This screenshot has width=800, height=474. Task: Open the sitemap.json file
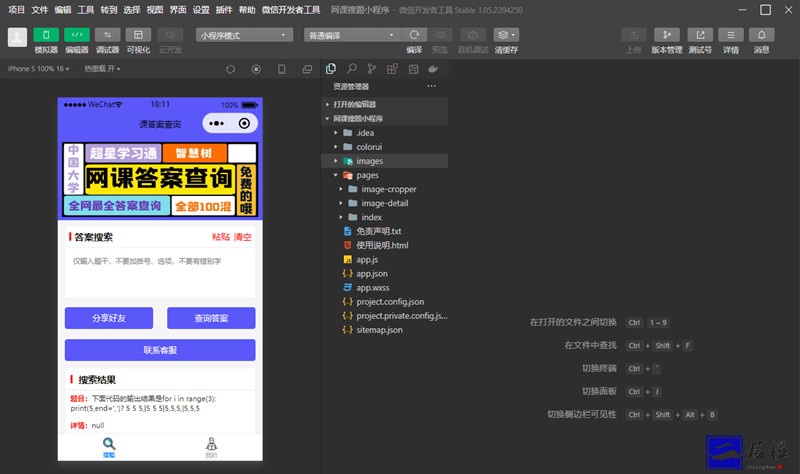click(385, 330)
